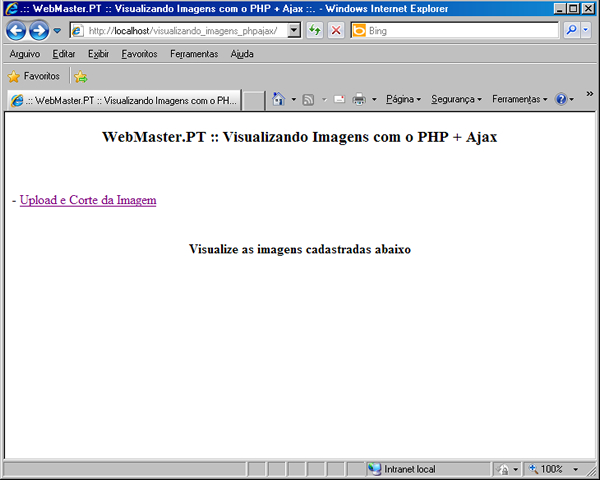Refresh the page with the green arrows icon

(x=315, y=31)
